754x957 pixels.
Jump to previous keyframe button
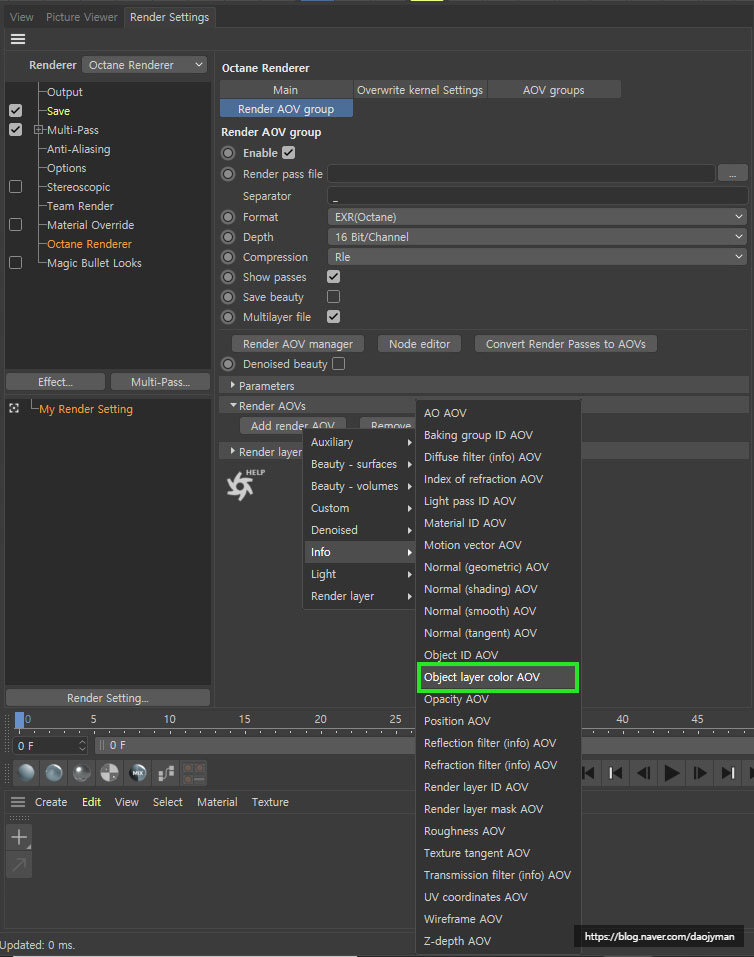615,773
